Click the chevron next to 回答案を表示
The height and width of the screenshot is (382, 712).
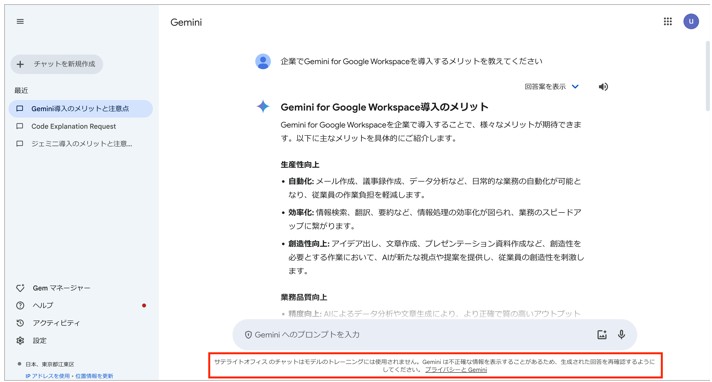(x=575, y=86)
